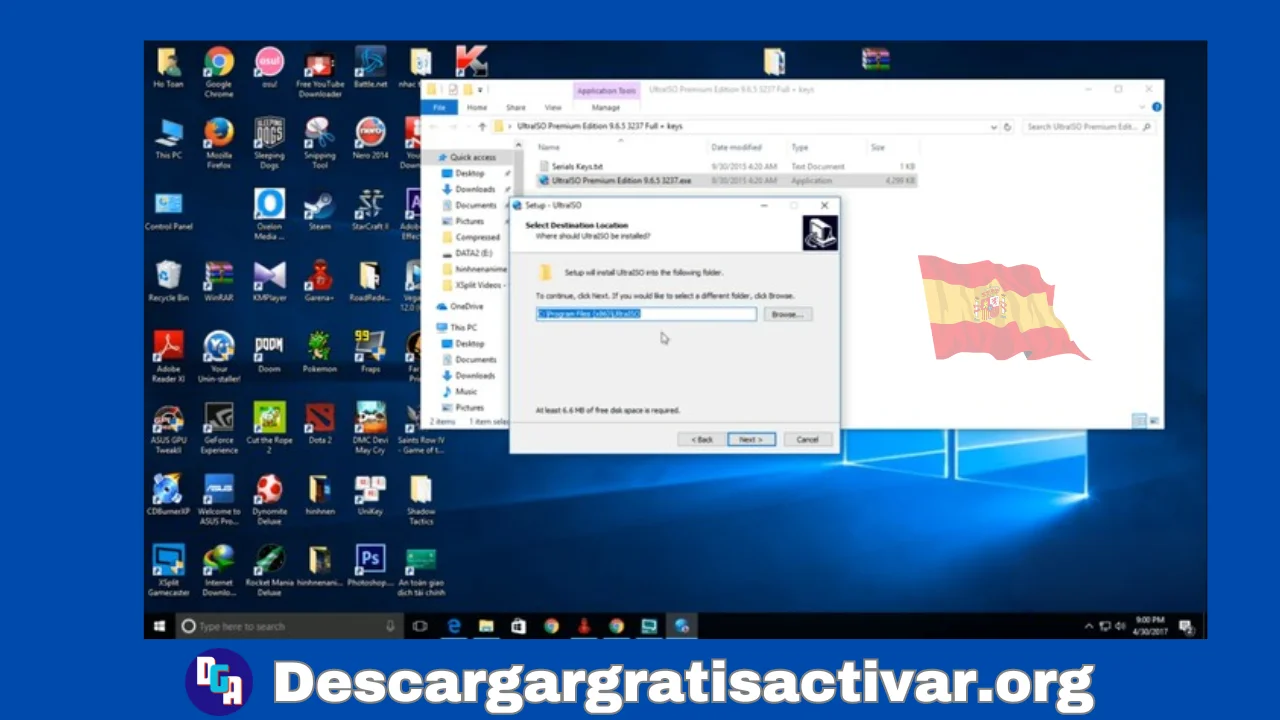Select This PC in Explorer navigation pane
This screenshot has width=1280, height=720.
click(463, 327)
